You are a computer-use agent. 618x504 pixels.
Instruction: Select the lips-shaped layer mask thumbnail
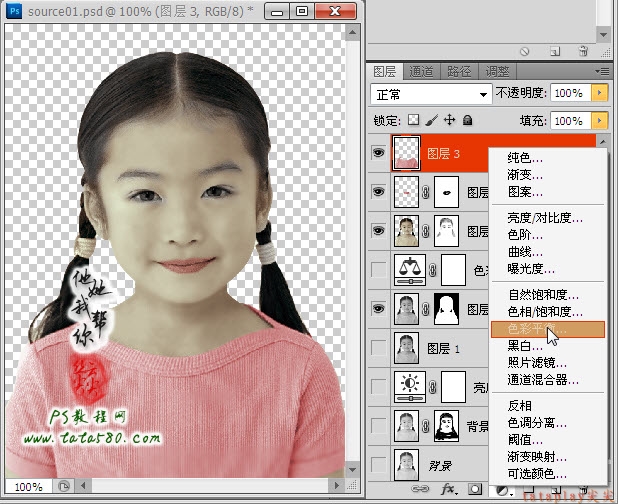[446, 192]
